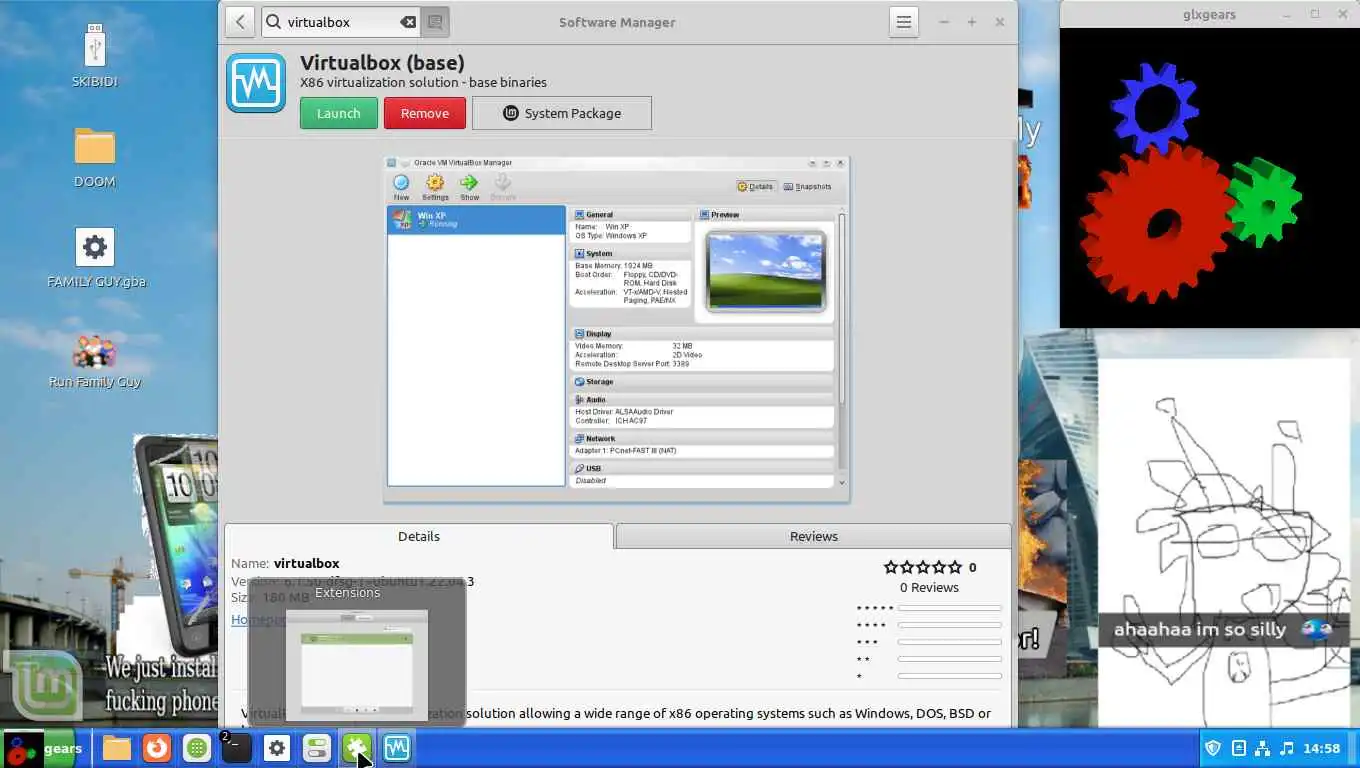
Task: Click the 'Name: virtualbox' text
Action: click(285, 563)
